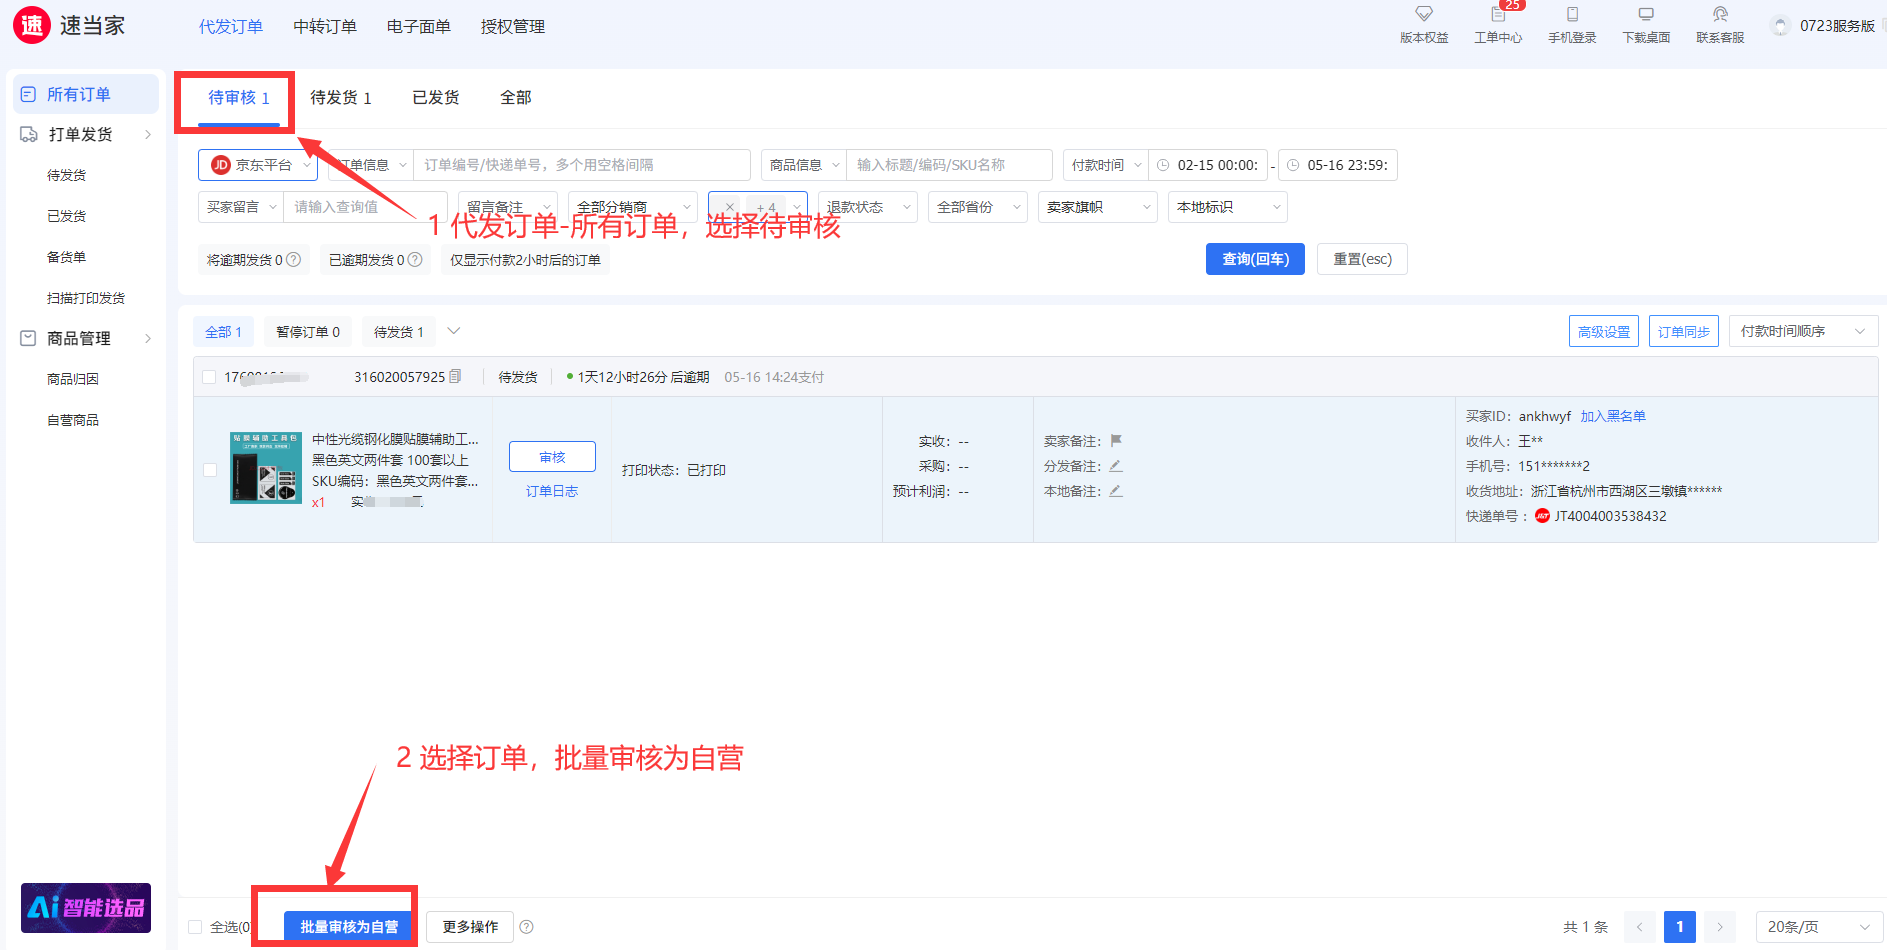This screenshot has width=1887, height=950.
Task: Click the 手机登录 phone icon
Action: tap(1571, 15)
